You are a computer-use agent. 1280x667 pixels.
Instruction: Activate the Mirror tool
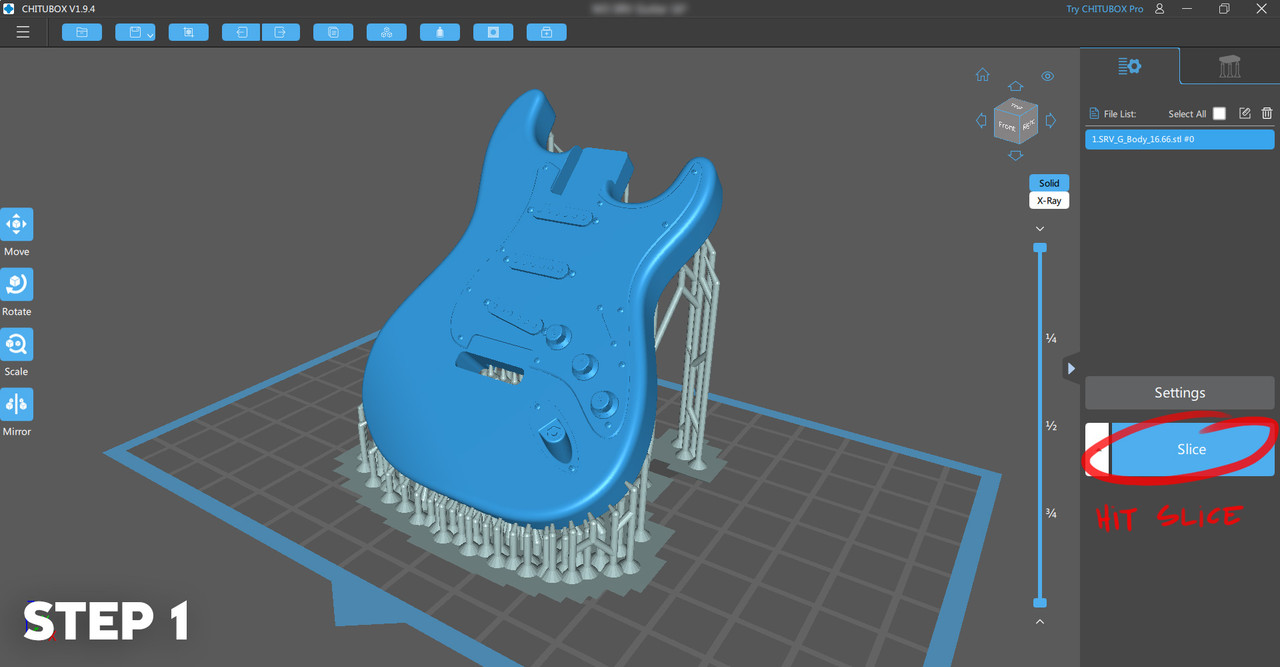pos(17,405)
